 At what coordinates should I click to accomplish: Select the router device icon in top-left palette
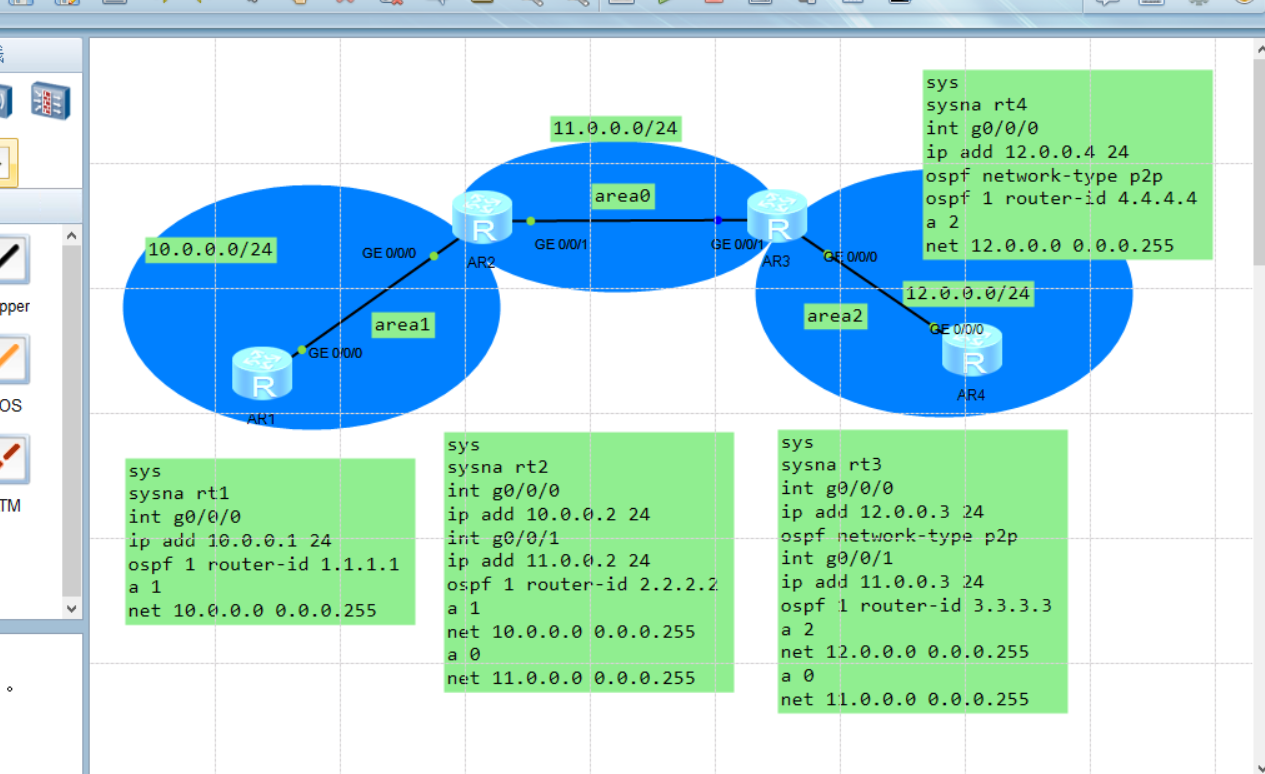51,101
